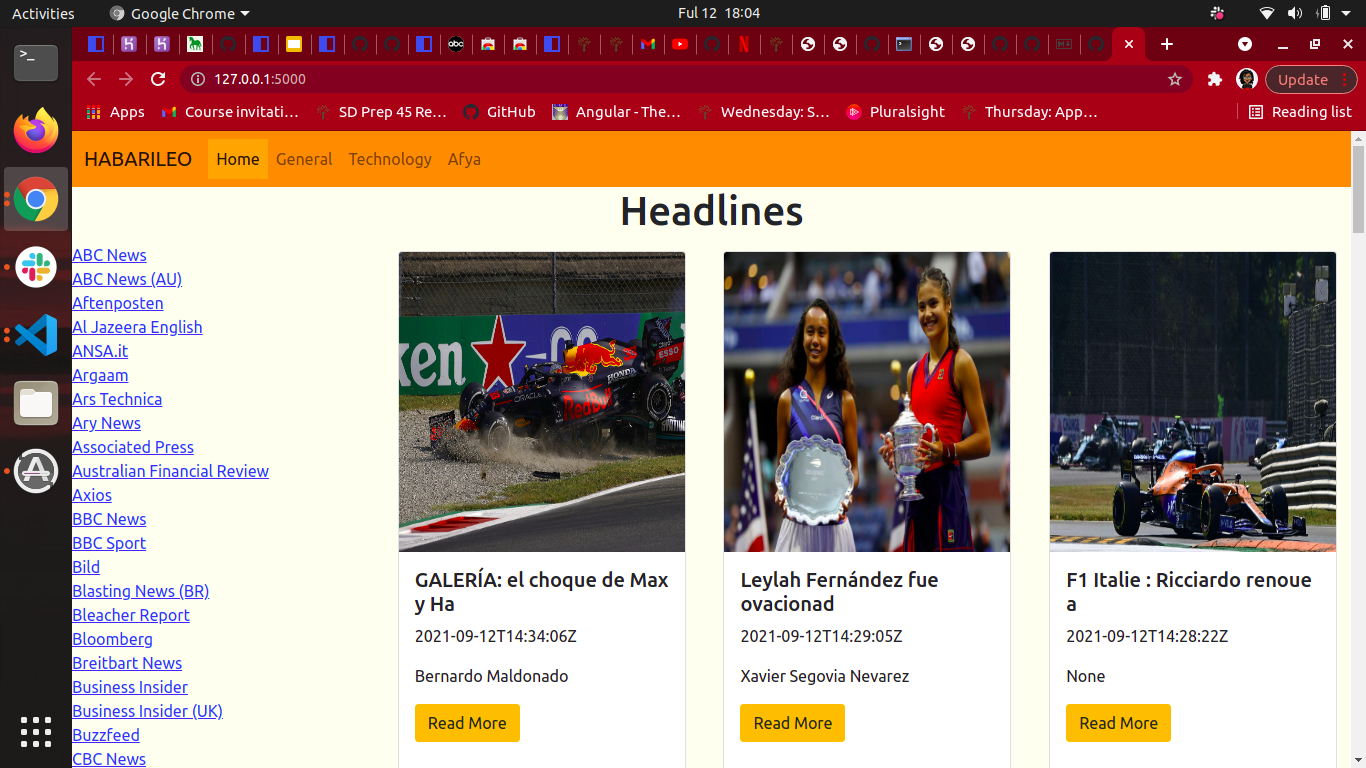Open the Buzzfeed source link
The height and width of the screenshot is (768, 1366).
(x=106, y=735)
